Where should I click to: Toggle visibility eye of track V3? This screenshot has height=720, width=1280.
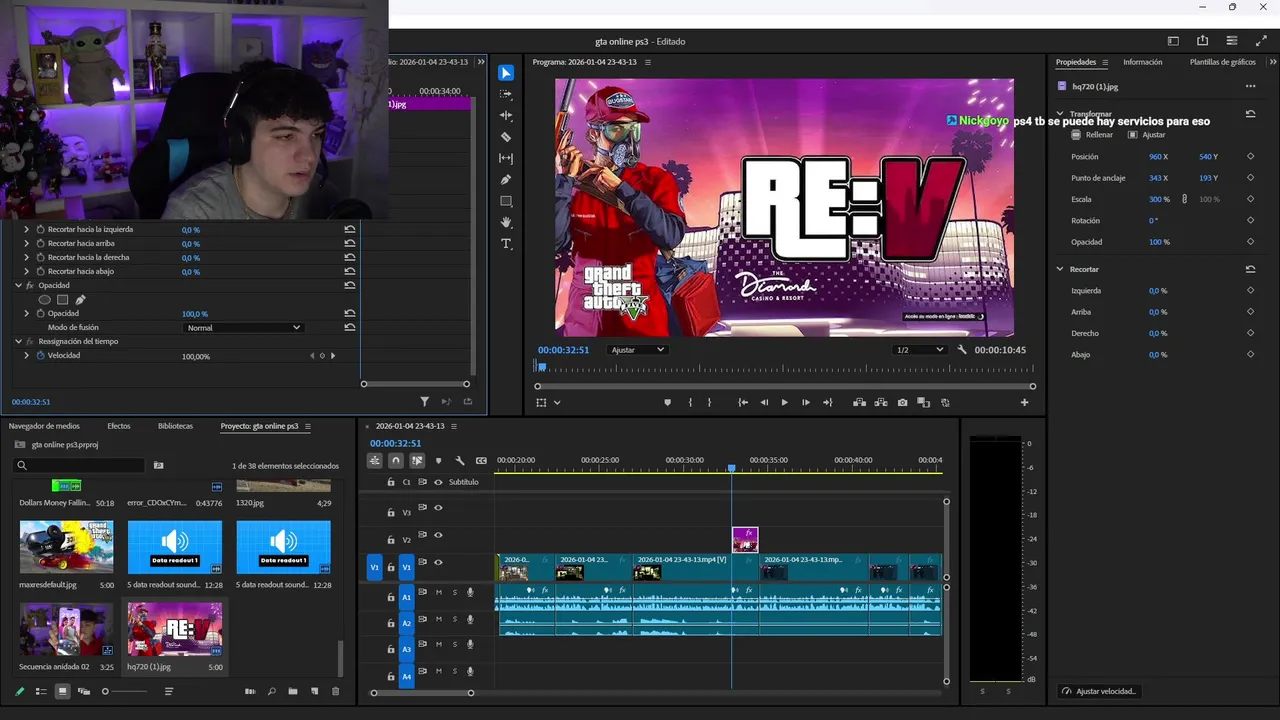[x=438, y=508]
